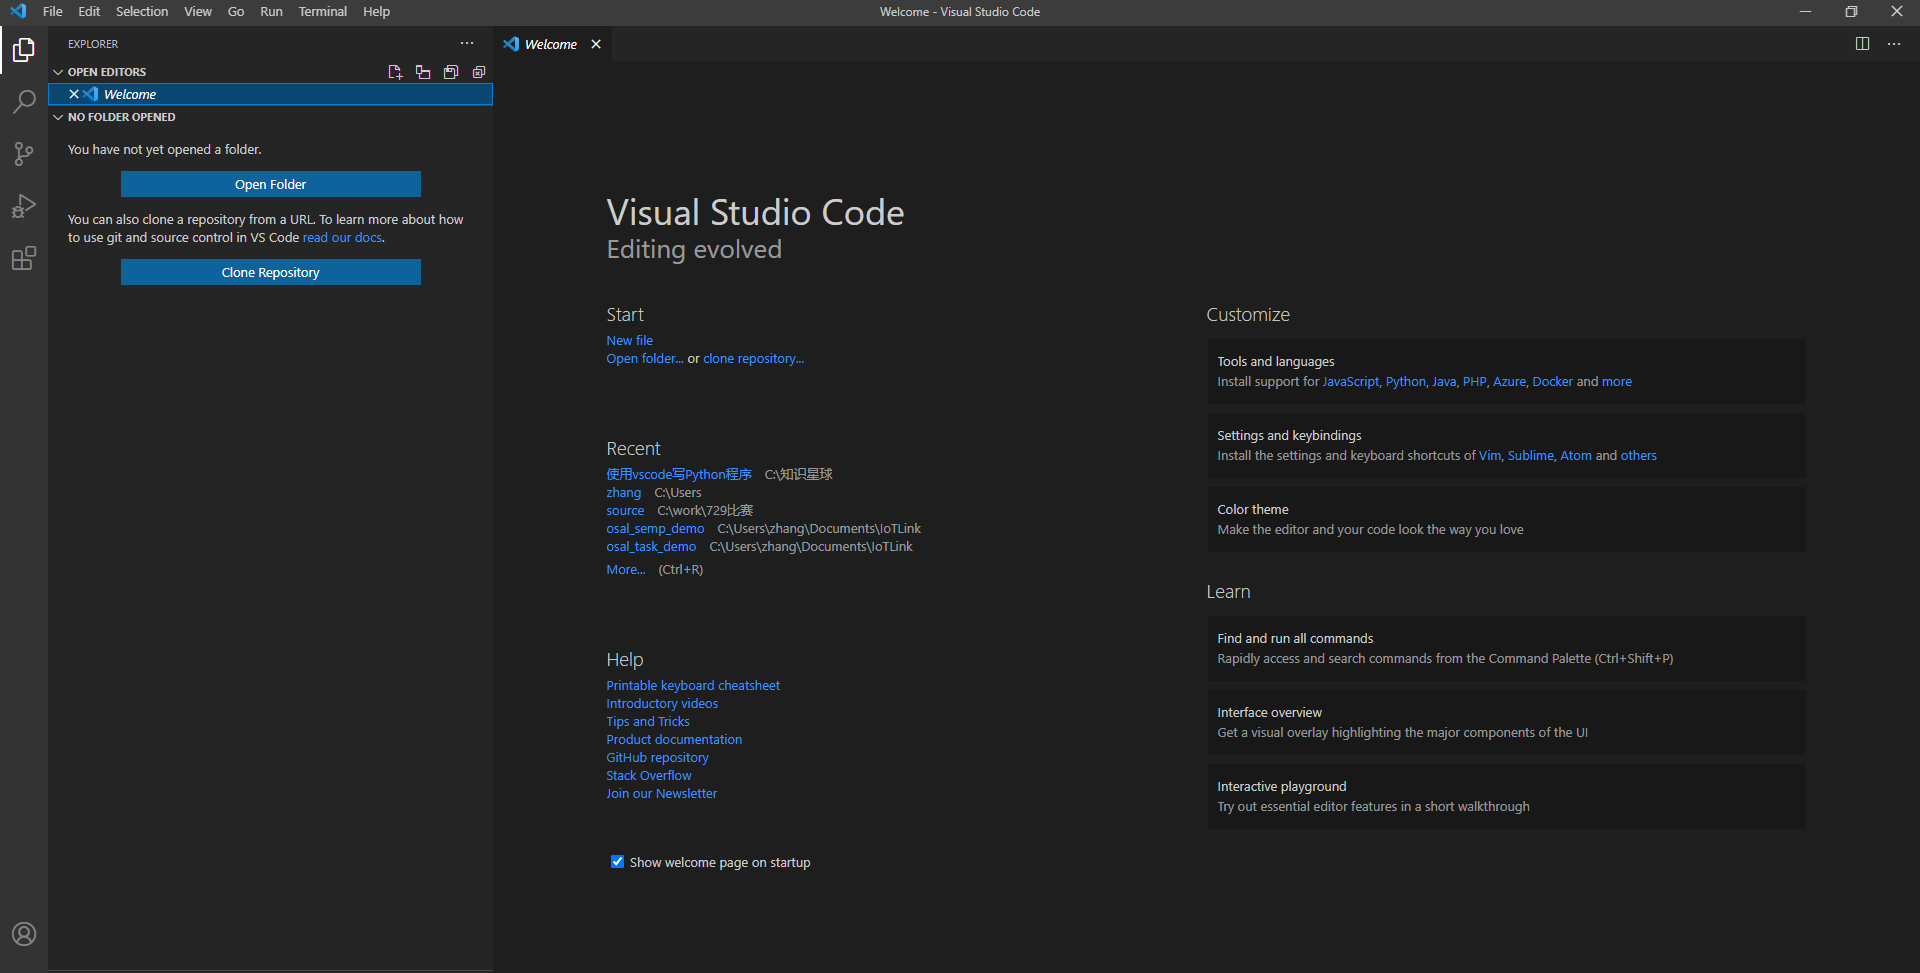Viewport: 1920px width, 973px height.
Task: Click Save All icon in Open Editors
Action: (451, 72)
